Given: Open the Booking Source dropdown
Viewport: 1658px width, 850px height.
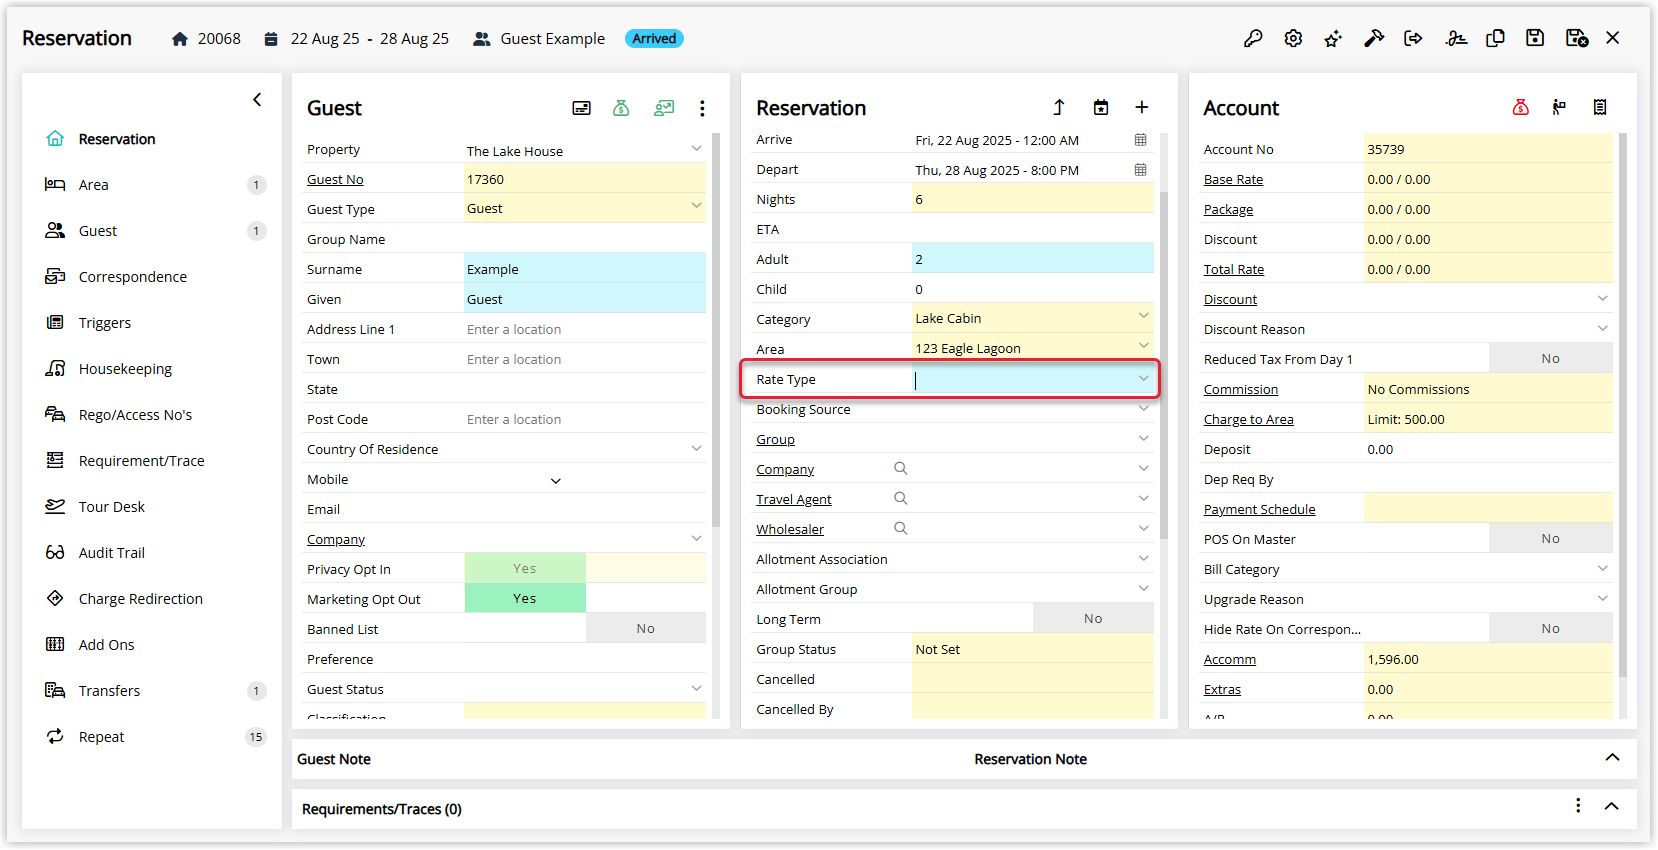Looking at the screenshot, I should (1143, 408).
